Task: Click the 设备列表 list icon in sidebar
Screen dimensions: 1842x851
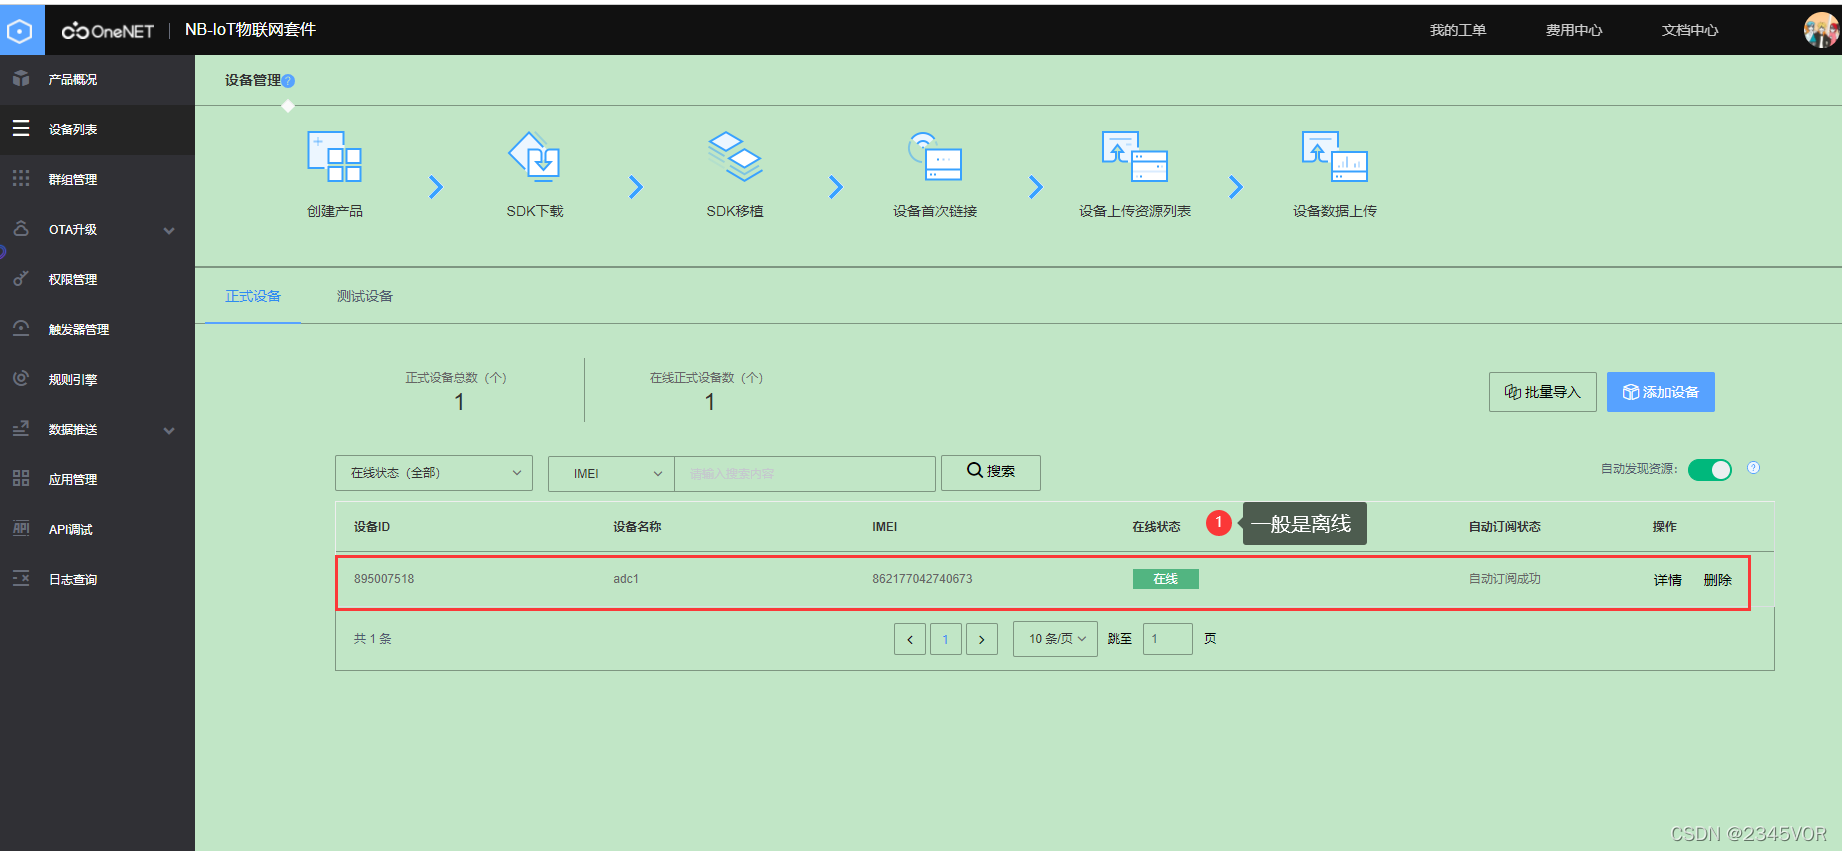Action: coord(21,129)
